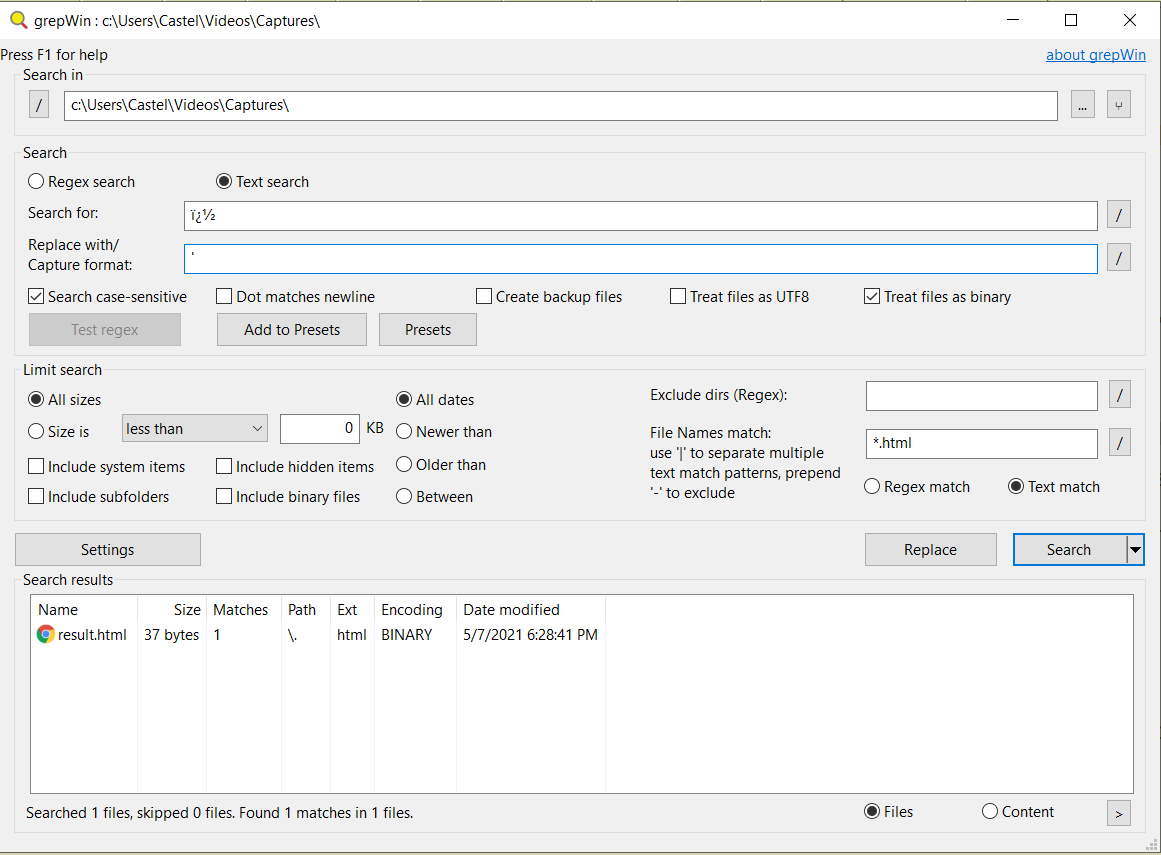1161x855 pixels.
Task: Open the Presets button
Action: pyautogui.click(x=428, y=329)
